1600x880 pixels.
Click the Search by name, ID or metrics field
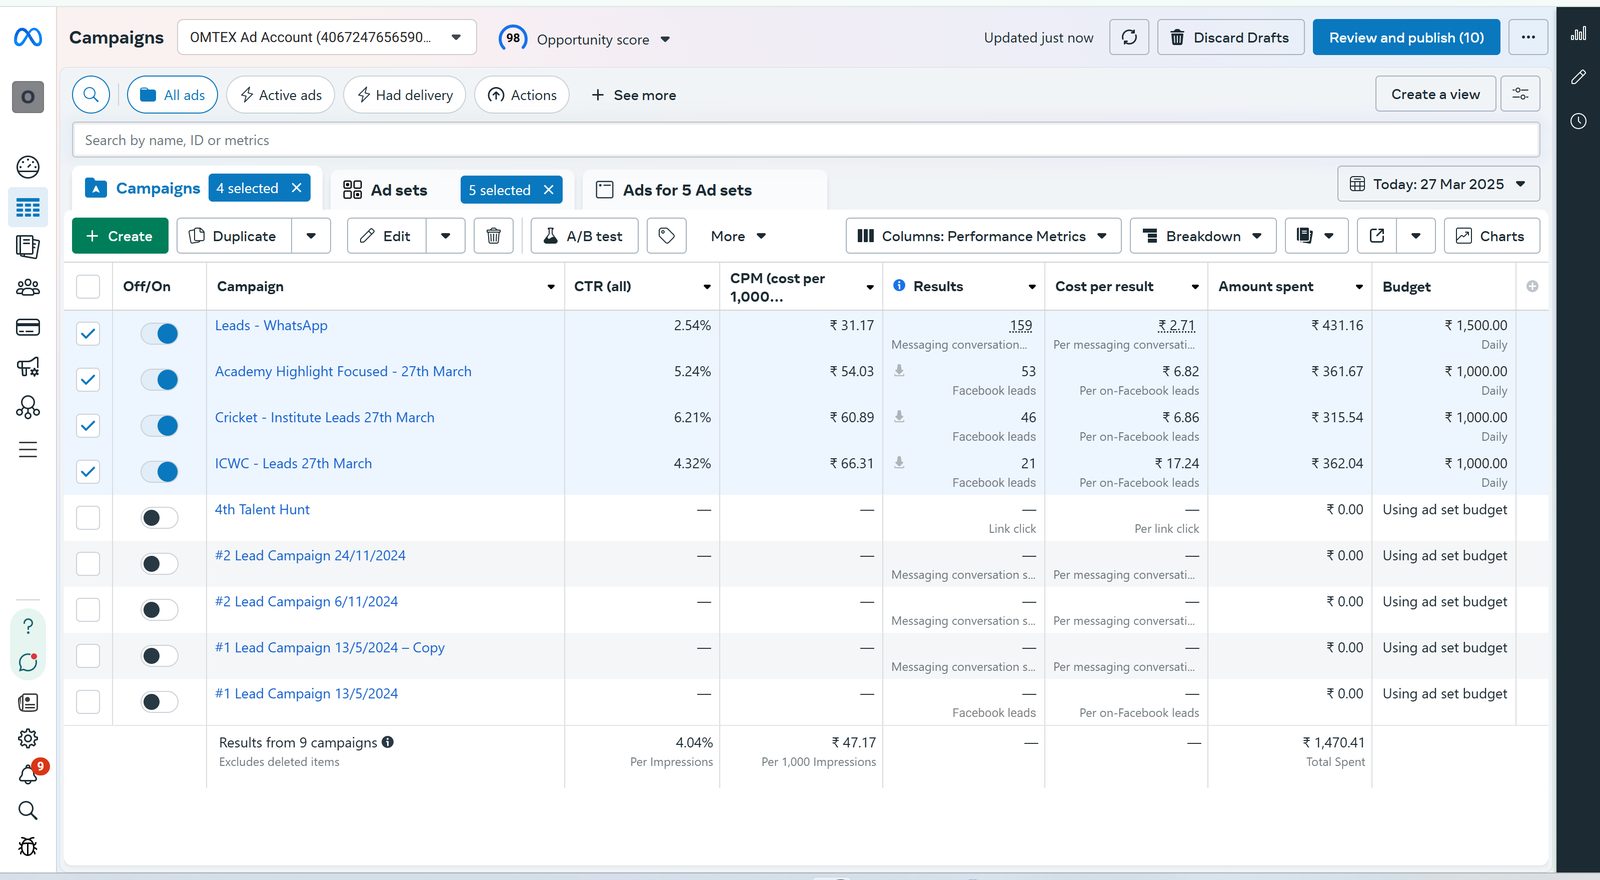click(x=805, y=140)
